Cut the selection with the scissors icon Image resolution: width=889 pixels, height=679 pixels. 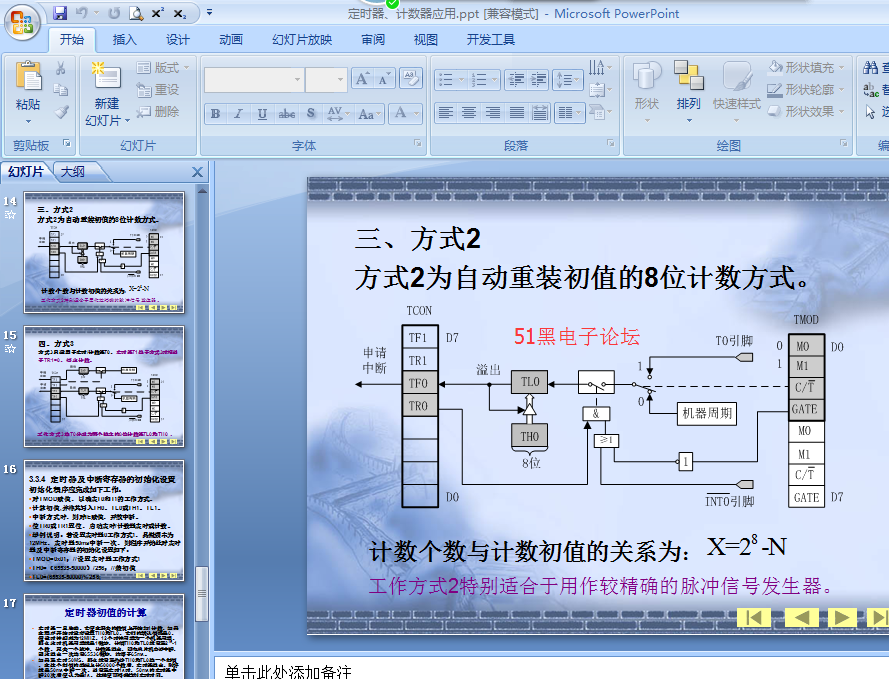coord(60,68)
